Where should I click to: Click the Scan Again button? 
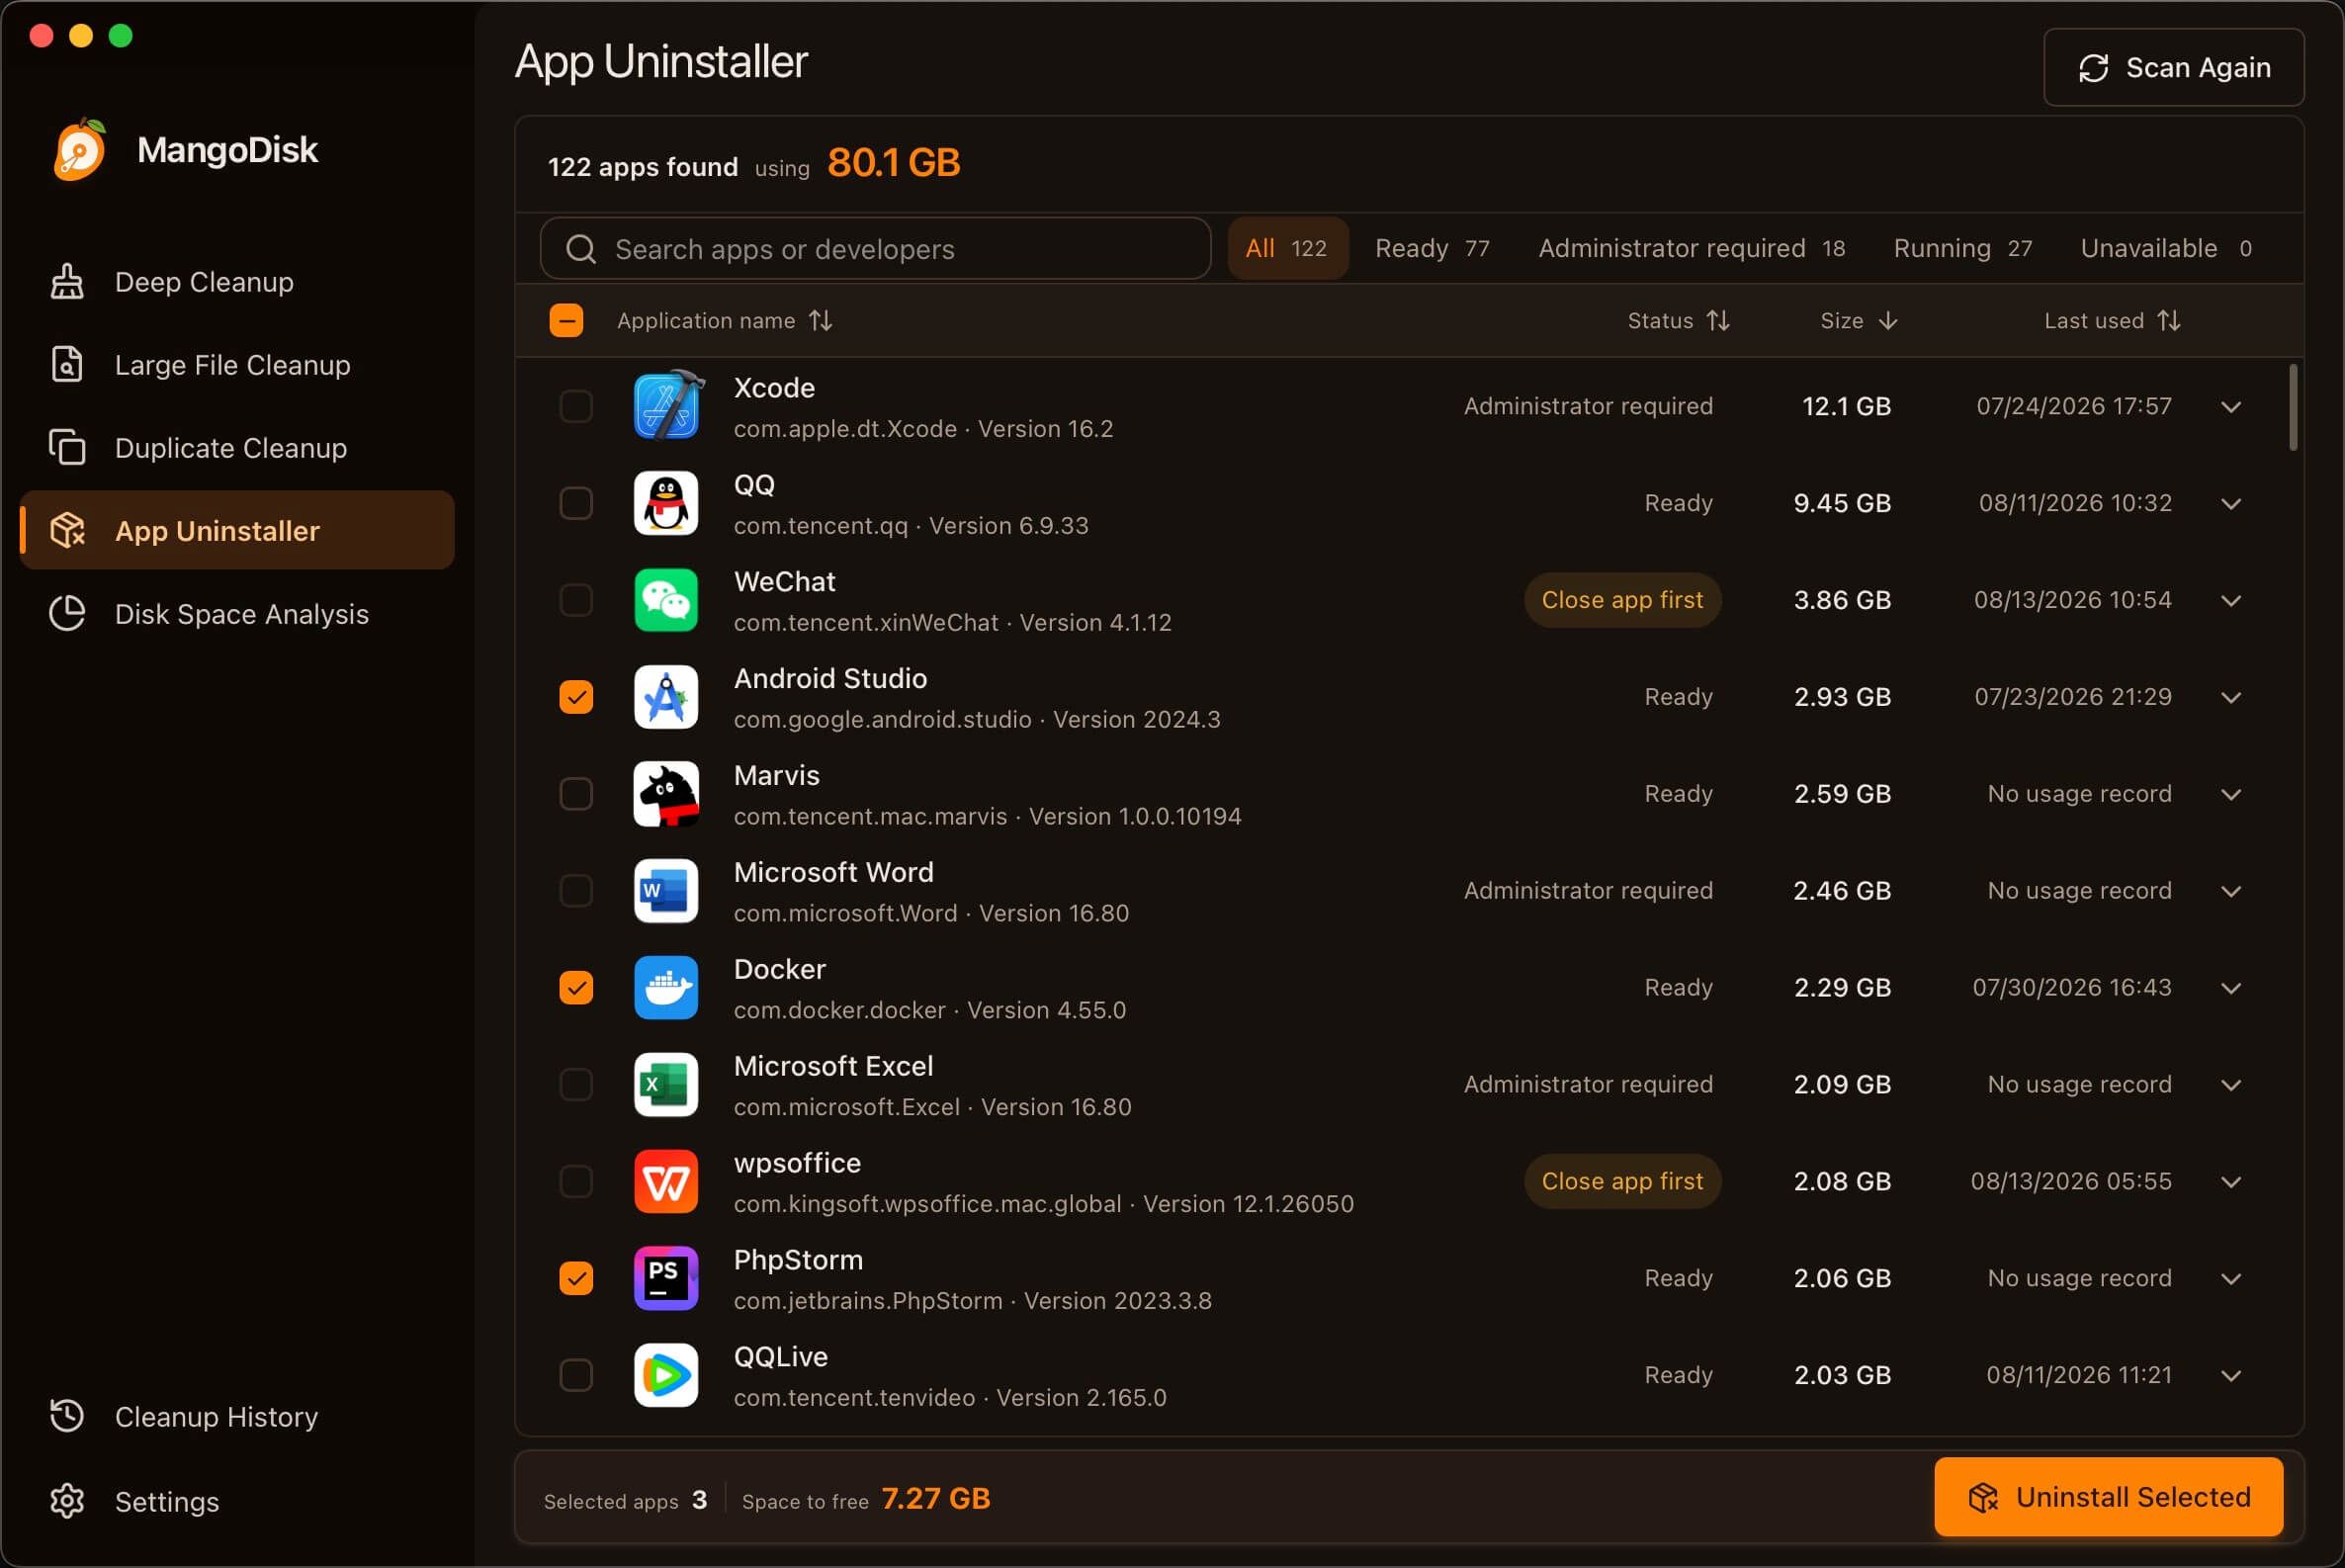point(2174,67)
